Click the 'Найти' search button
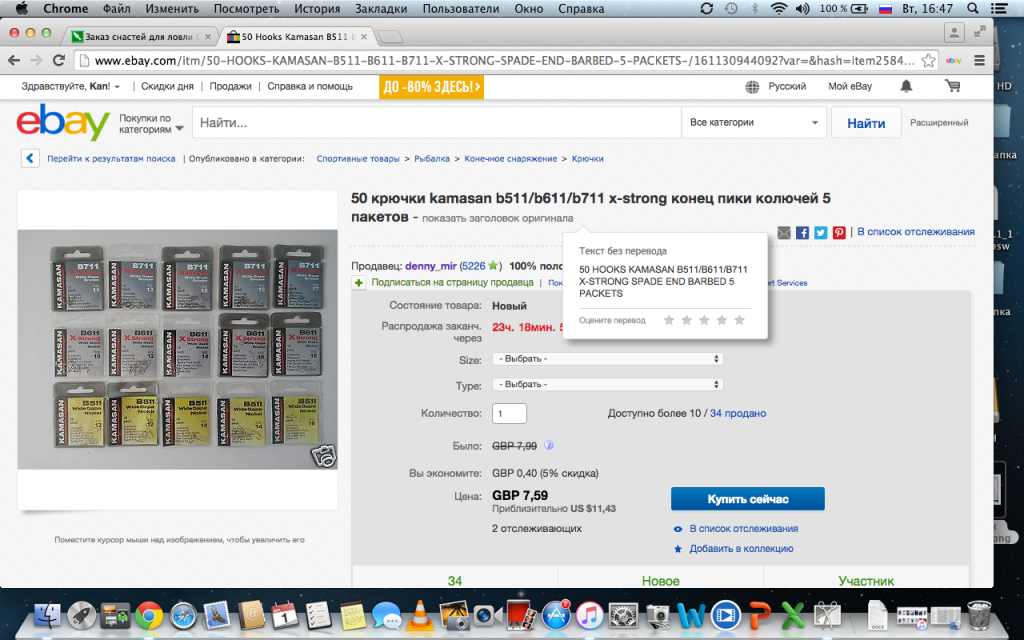 [x=866, y=123]
